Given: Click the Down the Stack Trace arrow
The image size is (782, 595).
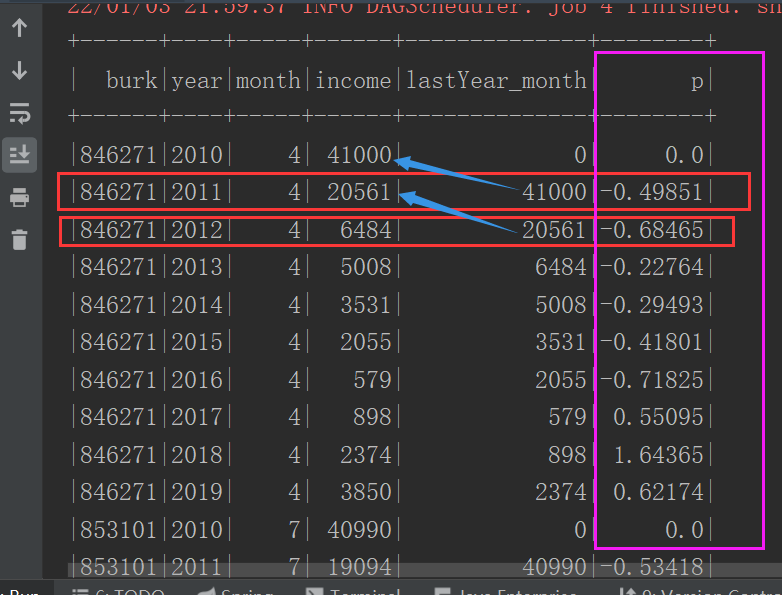Looking at the screenshot, I should (19, 70).
